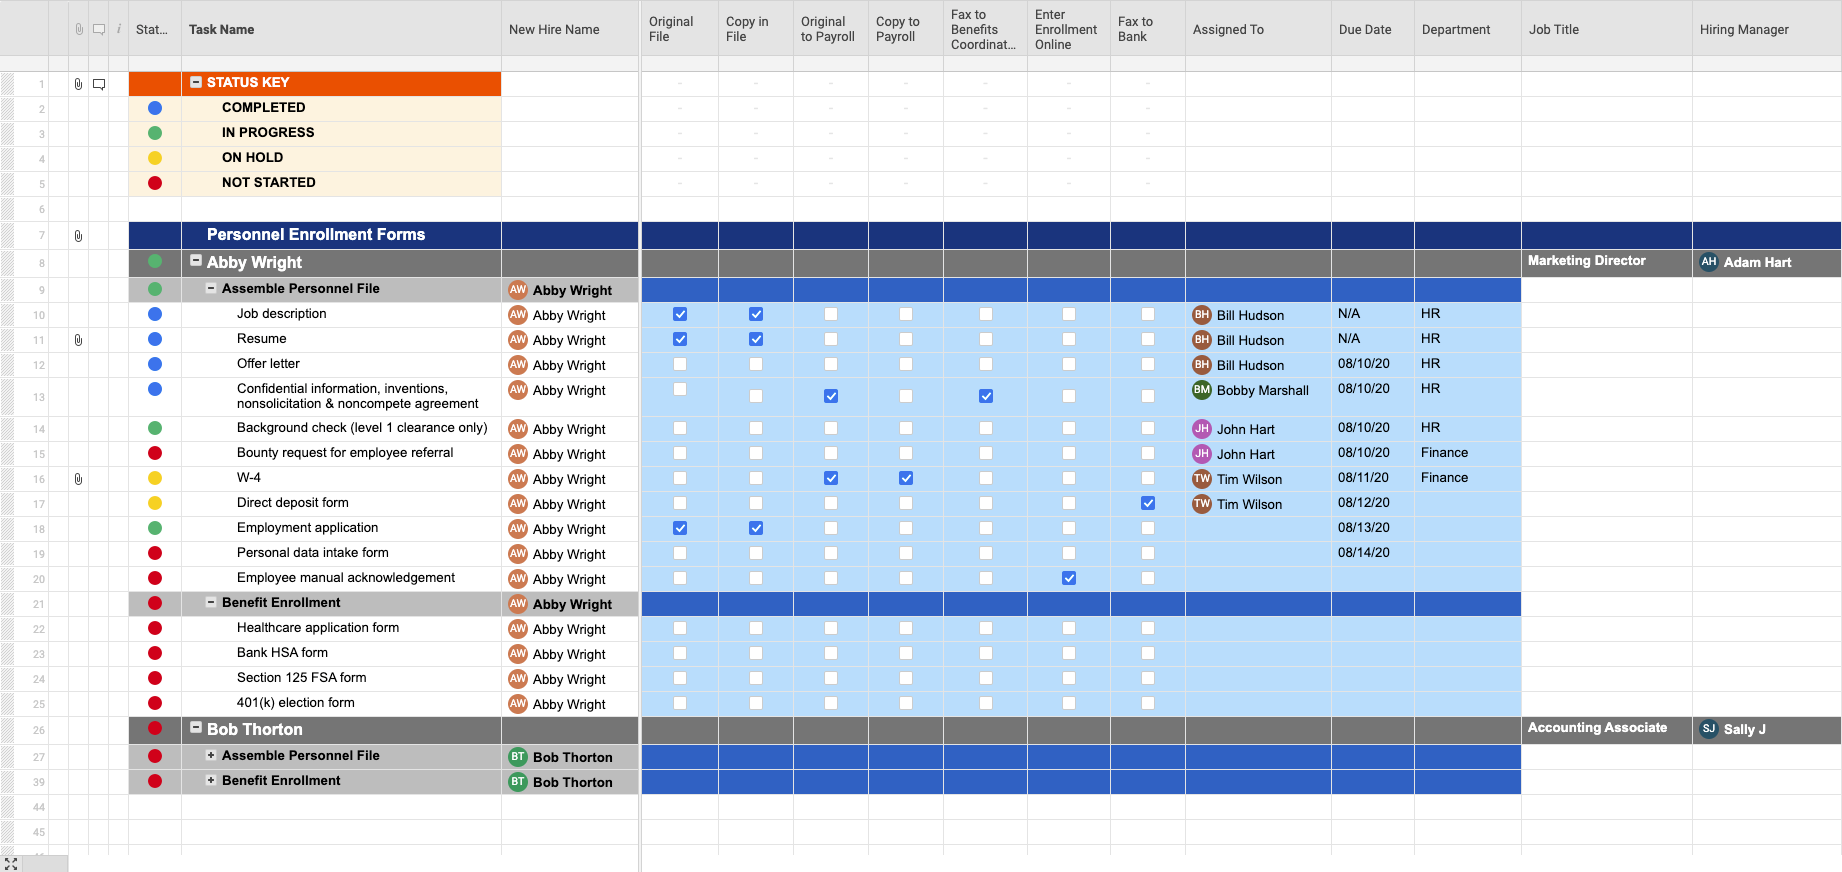Viewport: 1842px width, 872px height.
Task: Select the Healthcare application form task cell
Action: click(x=318, y=628)
